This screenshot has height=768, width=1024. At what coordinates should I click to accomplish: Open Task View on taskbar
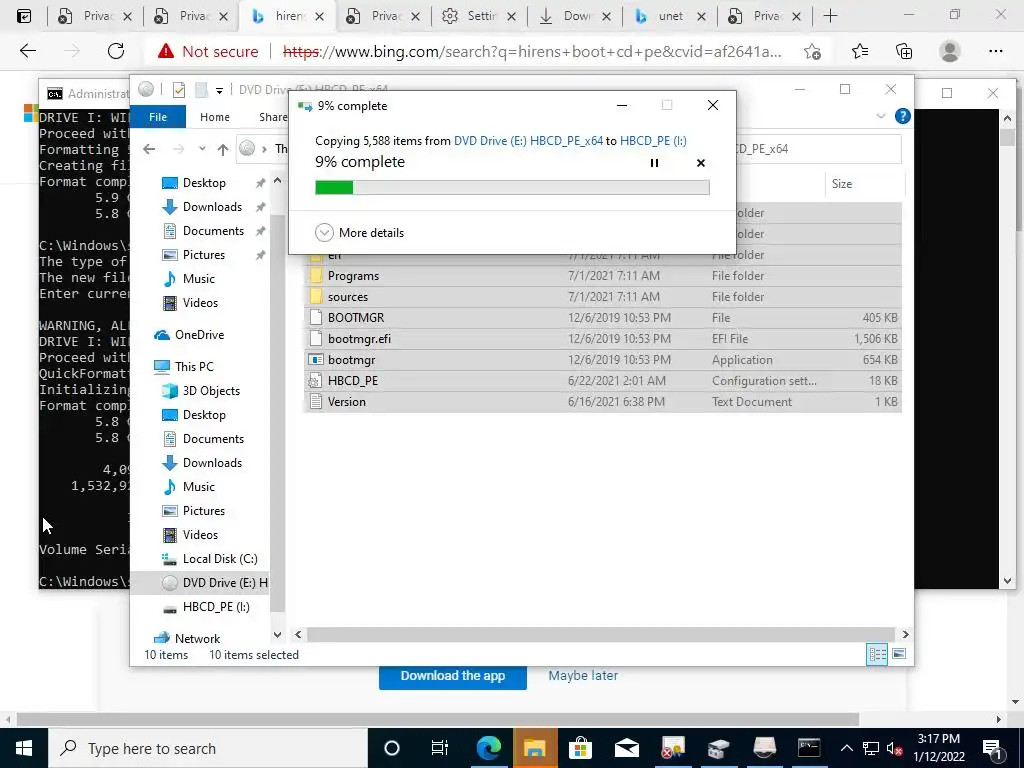[x=440, y=748]
